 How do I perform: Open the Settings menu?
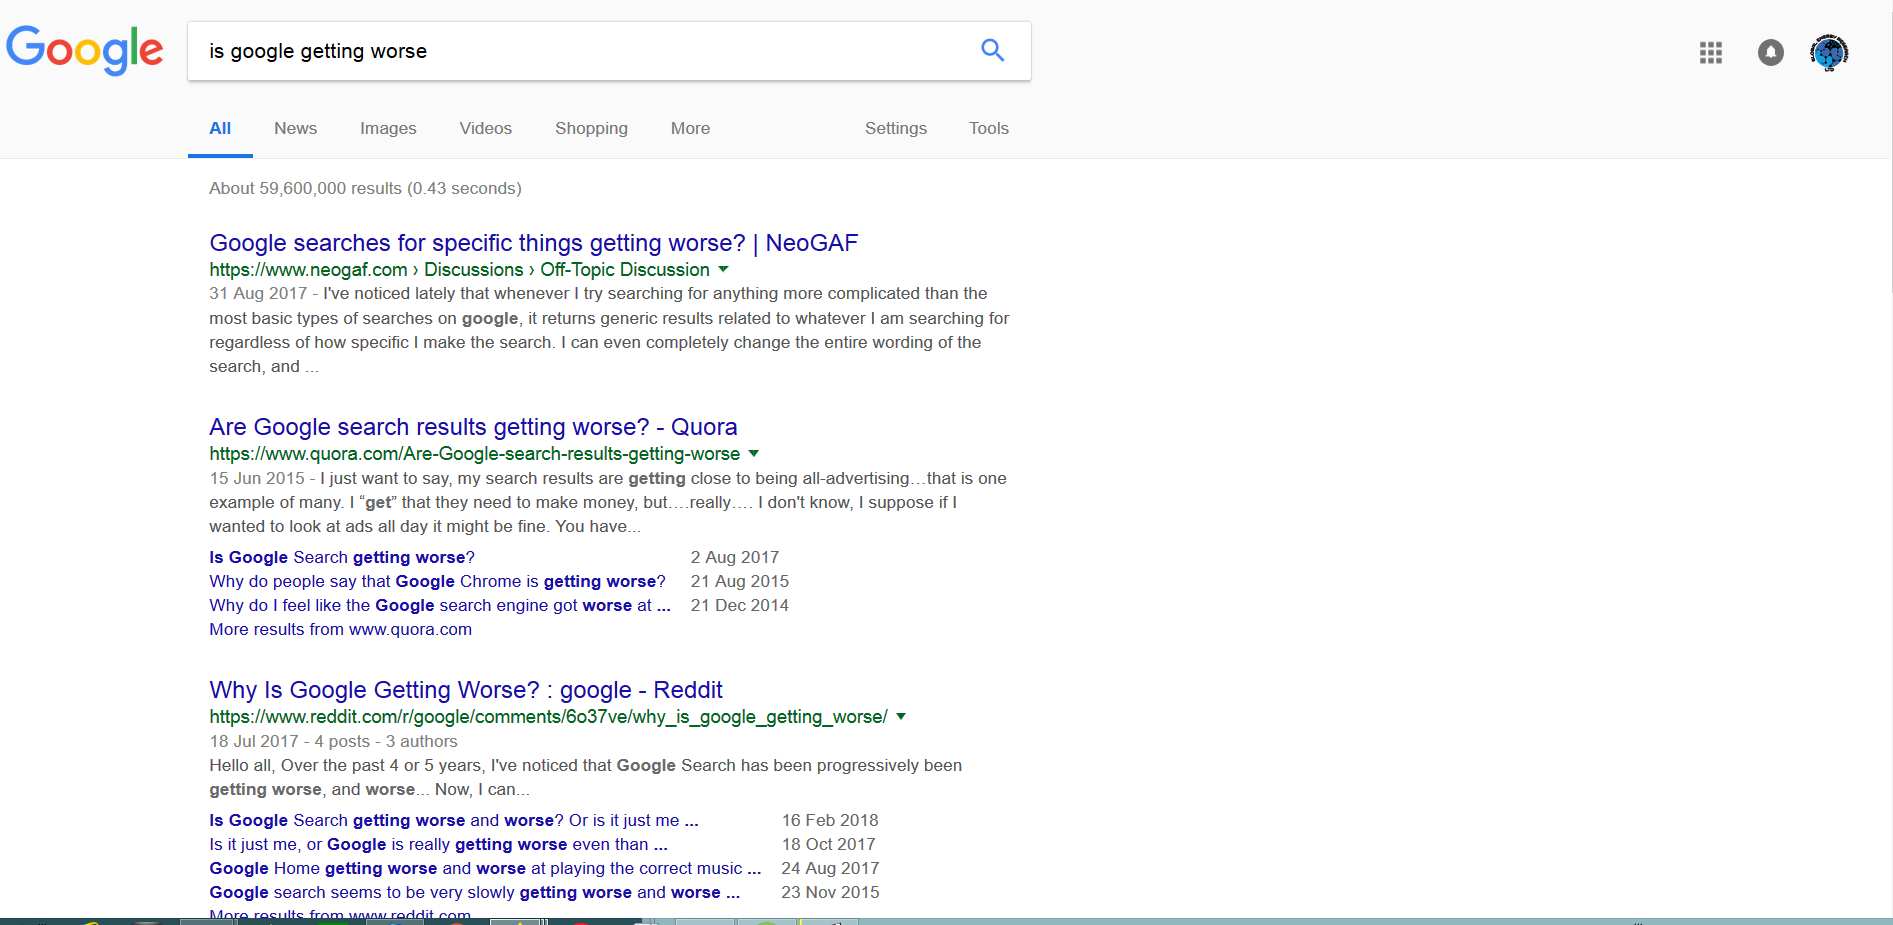click(896, 128)
